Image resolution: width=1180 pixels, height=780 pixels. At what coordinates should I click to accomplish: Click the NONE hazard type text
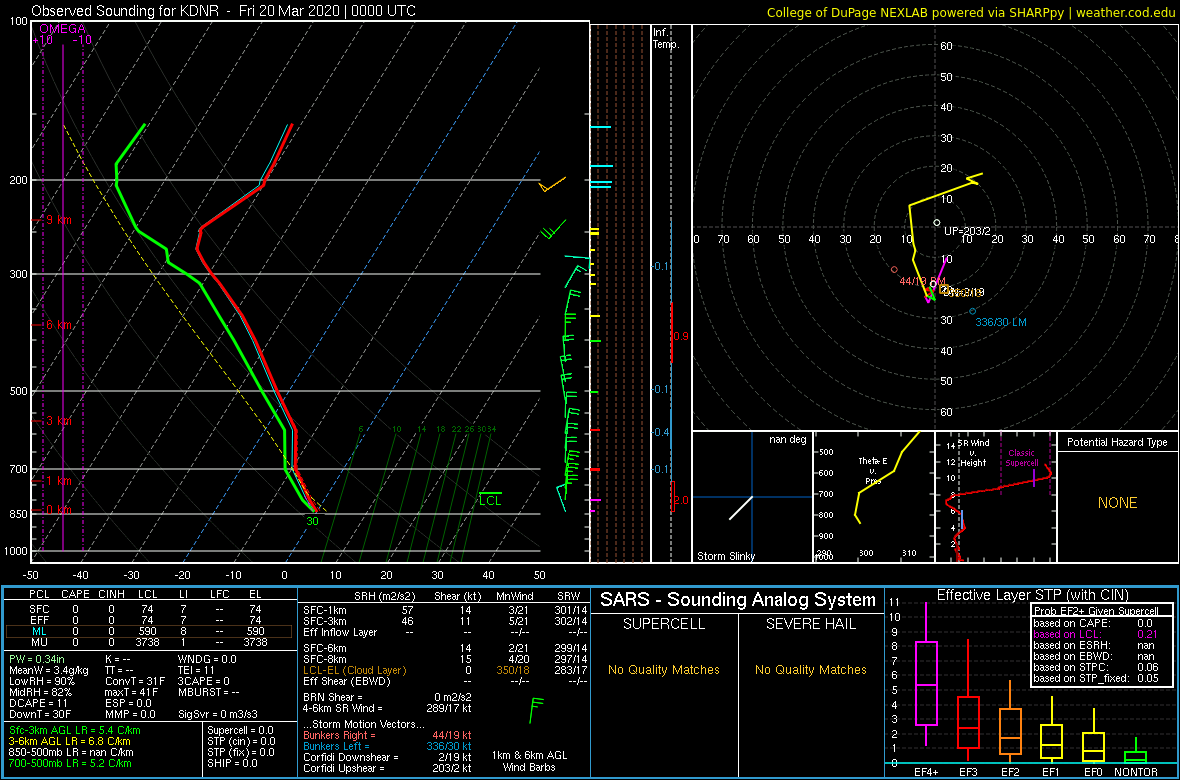[x=1117, y=503]
